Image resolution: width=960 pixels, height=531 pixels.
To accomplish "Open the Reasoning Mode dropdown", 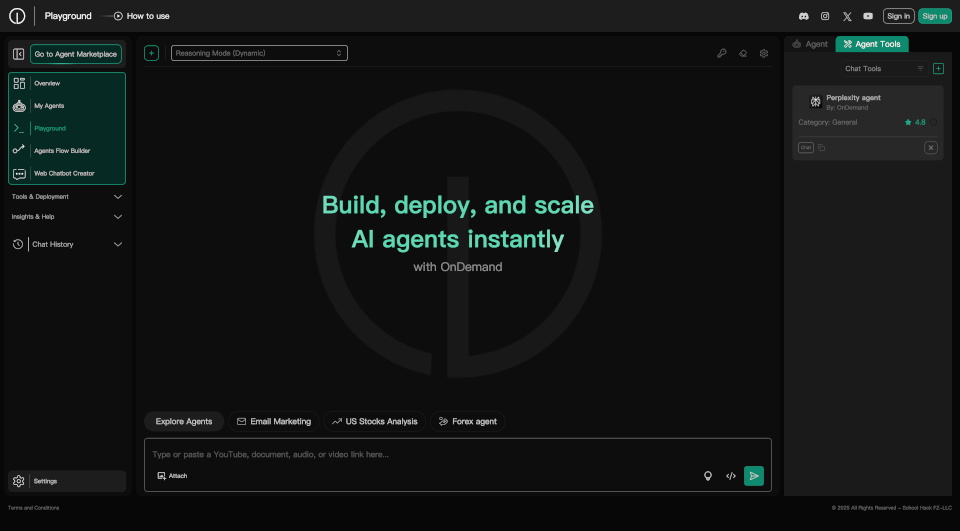I will tap(259, 53).
